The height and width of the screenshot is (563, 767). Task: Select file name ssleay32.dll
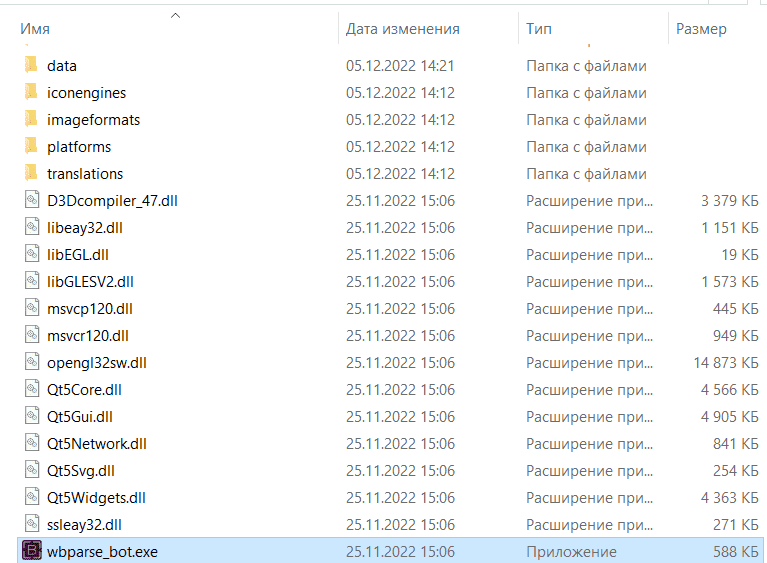click(84, 525)
